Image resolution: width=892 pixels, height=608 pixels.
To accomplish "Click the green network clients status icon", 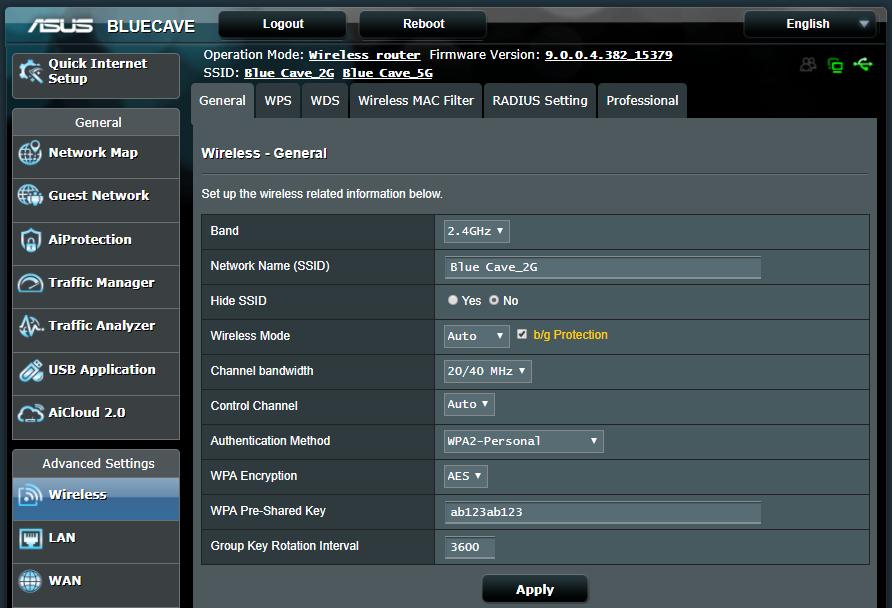I will point(835,65).
